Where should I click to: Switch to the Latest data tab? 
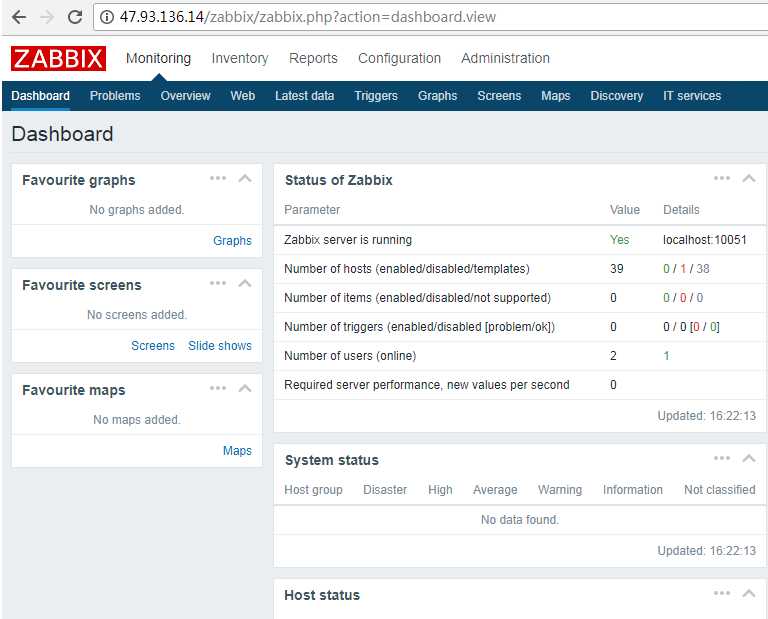point(304,96)
